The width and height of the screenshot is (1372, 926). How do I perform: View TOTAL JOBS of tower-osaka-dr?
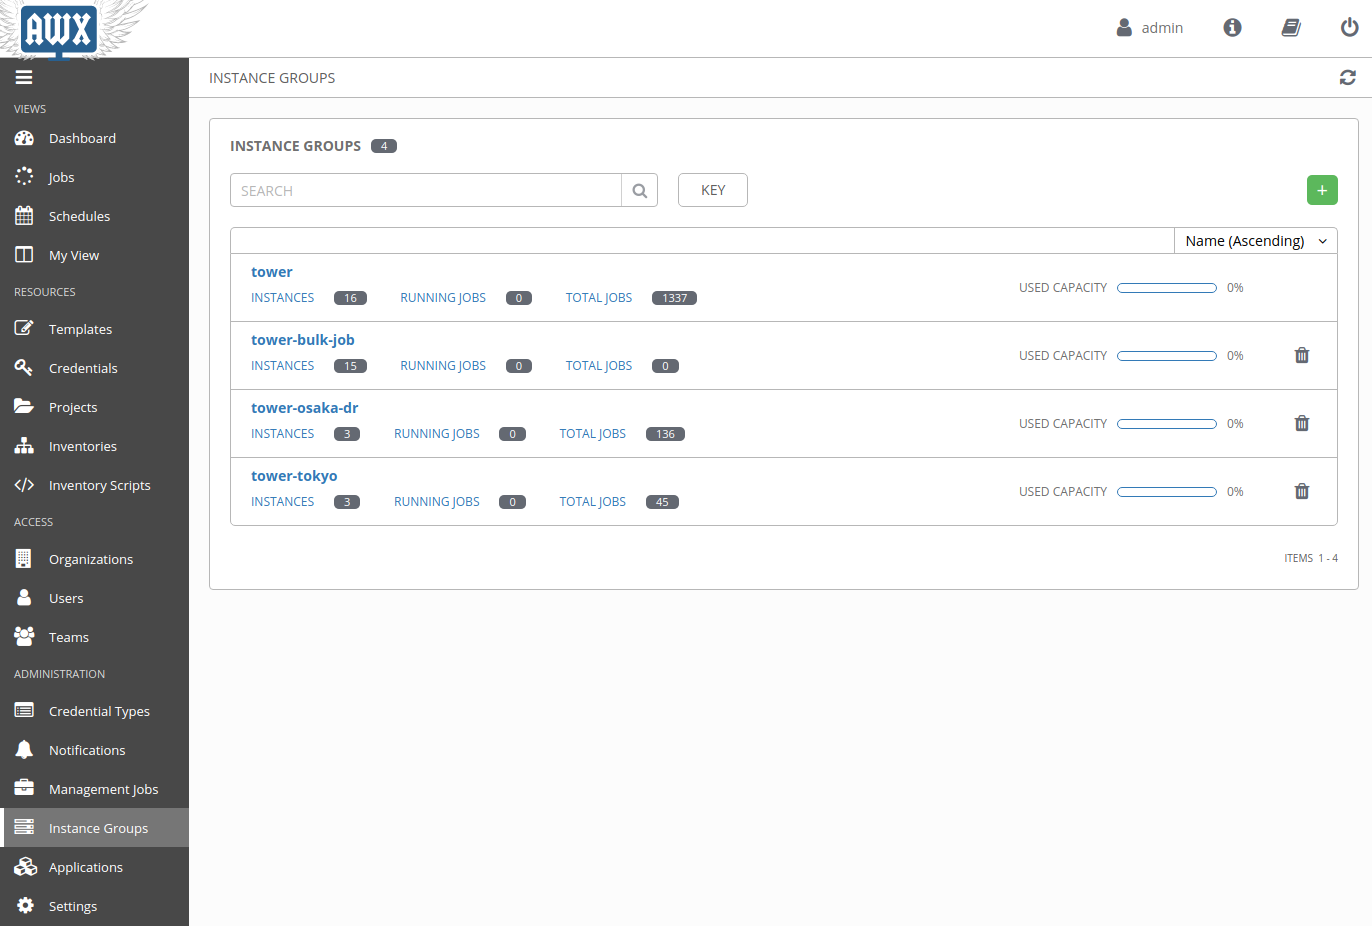point(592,434)
